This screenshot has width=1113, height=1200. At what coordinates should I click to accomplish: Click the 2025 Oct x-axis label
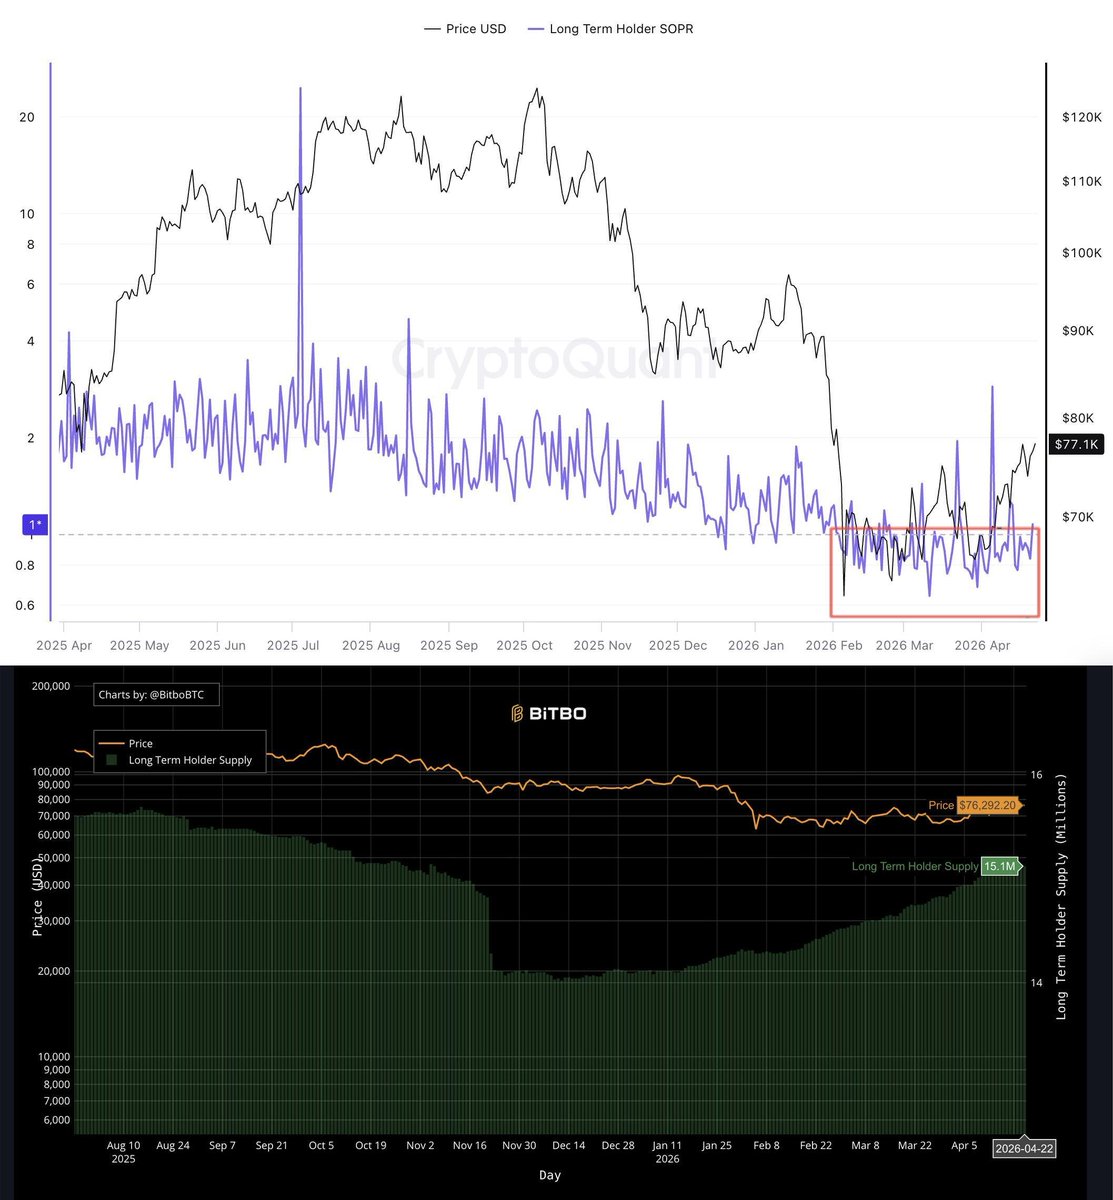524,646
